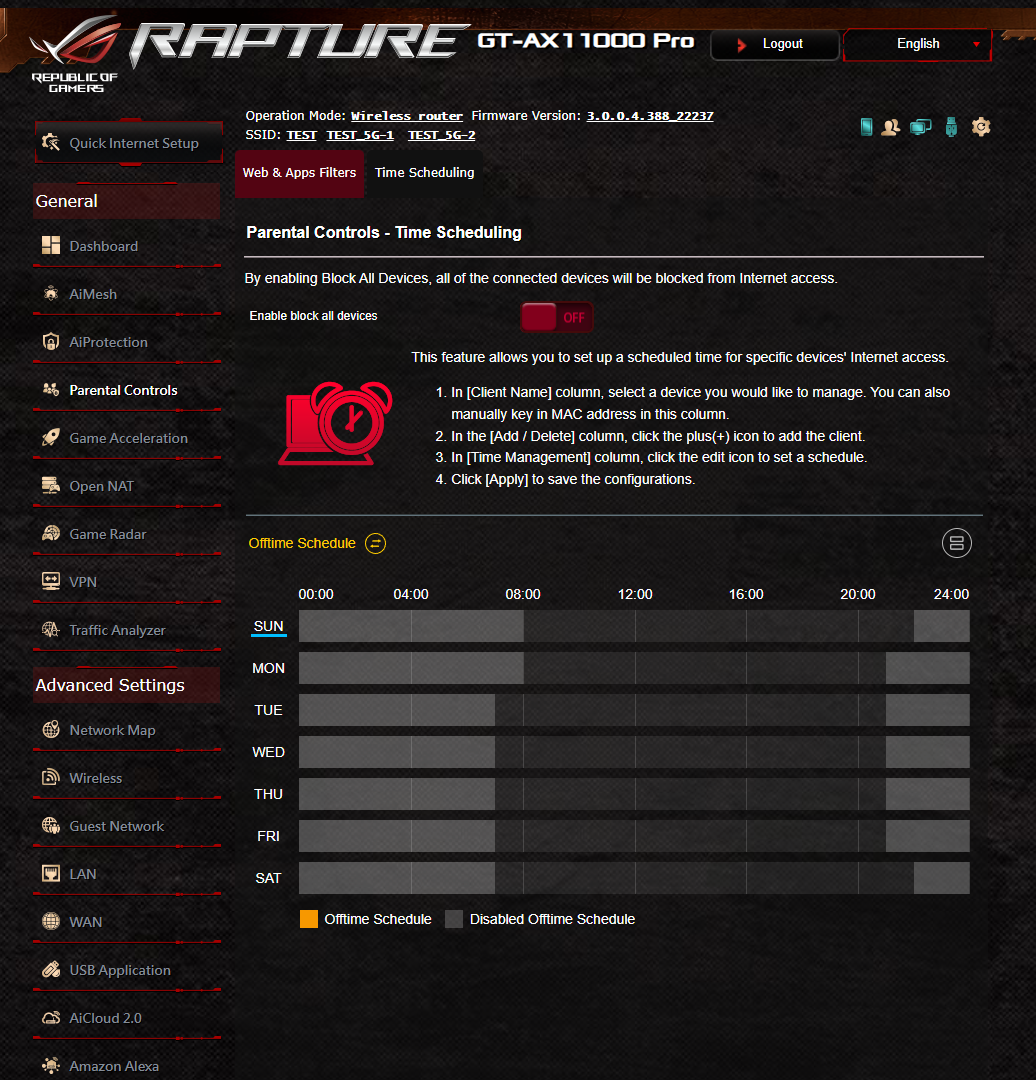Click the firmware version 3.0.0.4.388_22237 link
The image size is (1036, 1080).
650,116
